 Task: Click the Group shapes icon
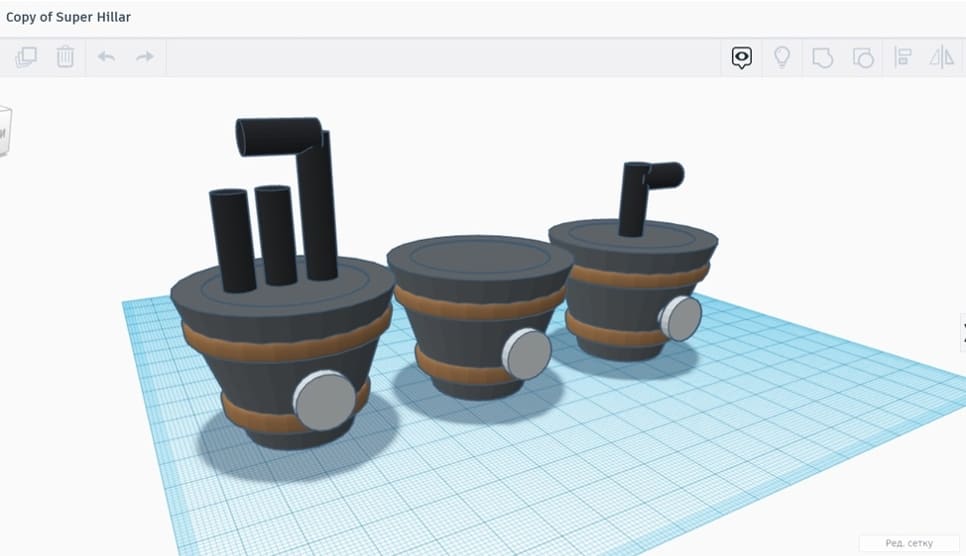822,57
